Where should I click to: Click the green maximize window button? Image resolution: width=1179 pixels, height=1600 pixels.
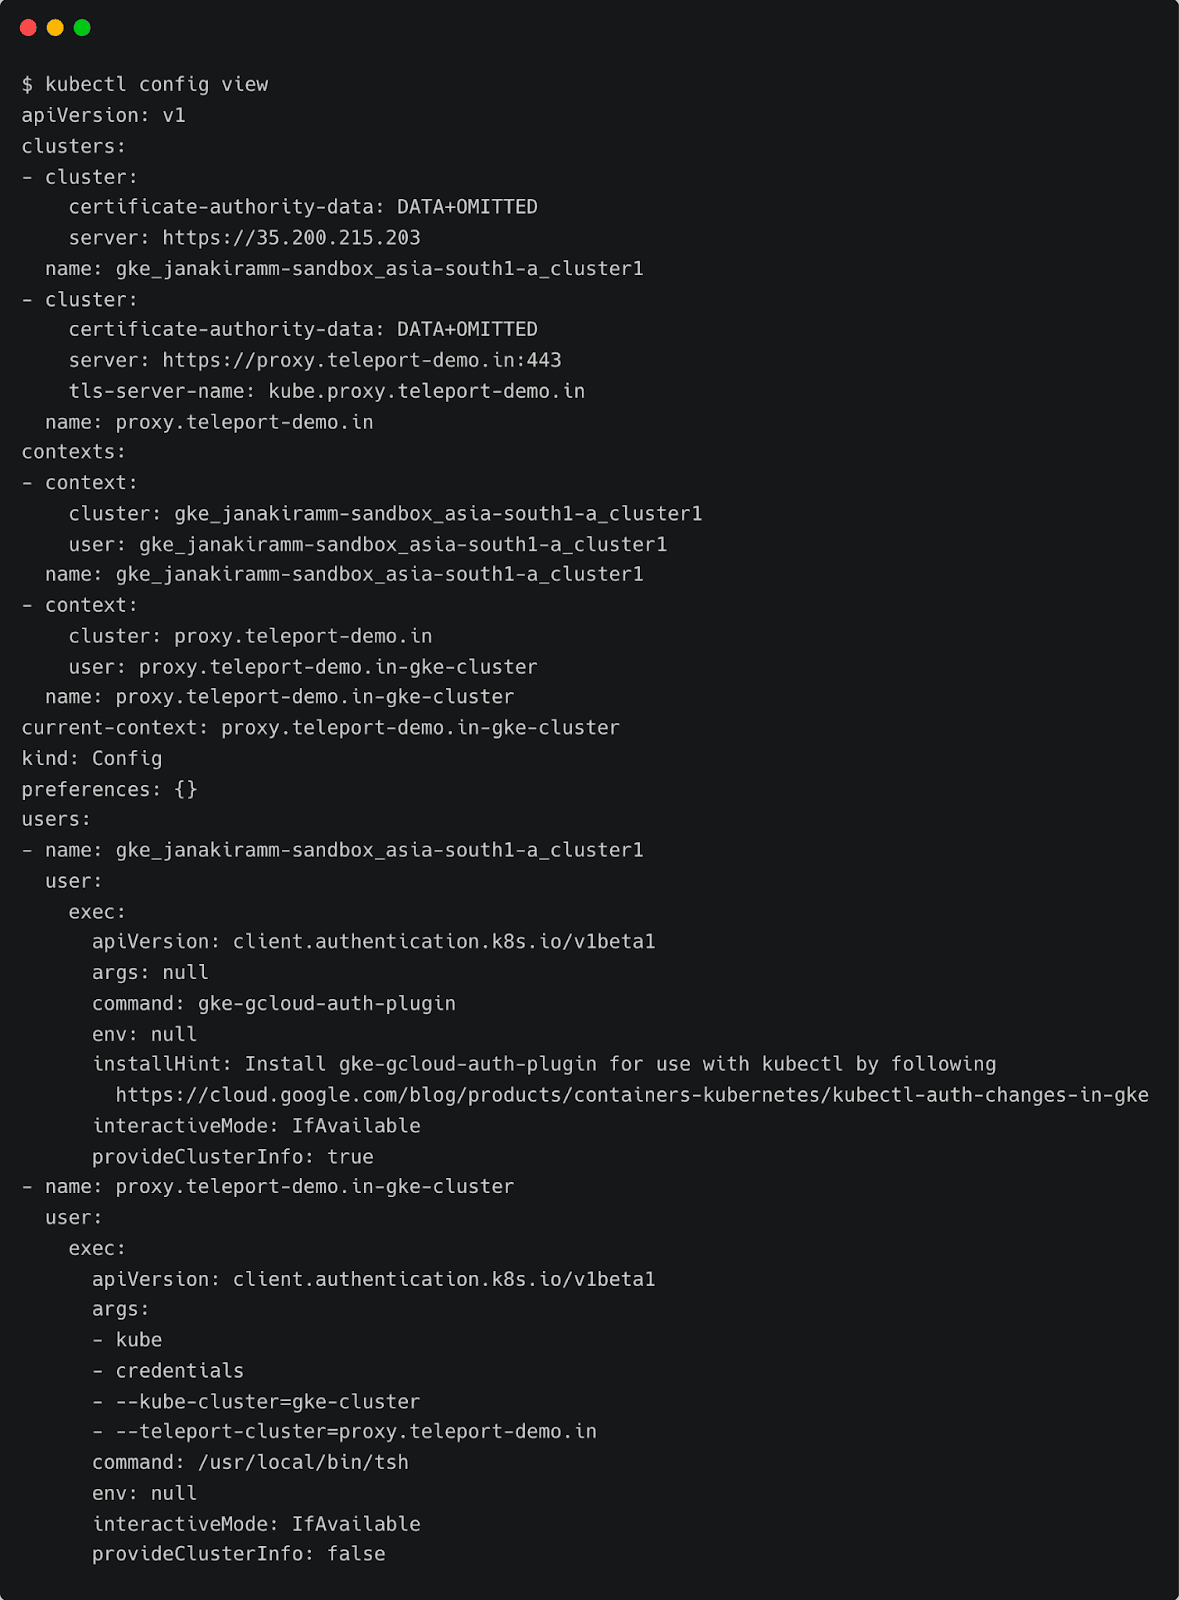[x=82, y=28]
